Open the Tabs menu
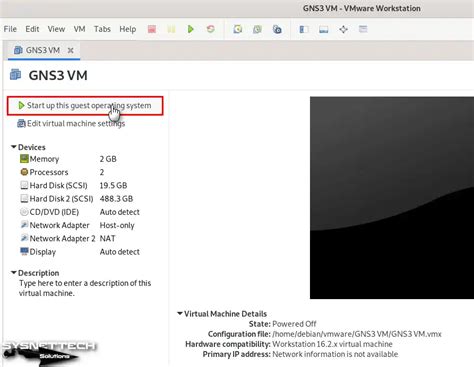The width and height of the screenshot is (474, 367). pos(102,29)
